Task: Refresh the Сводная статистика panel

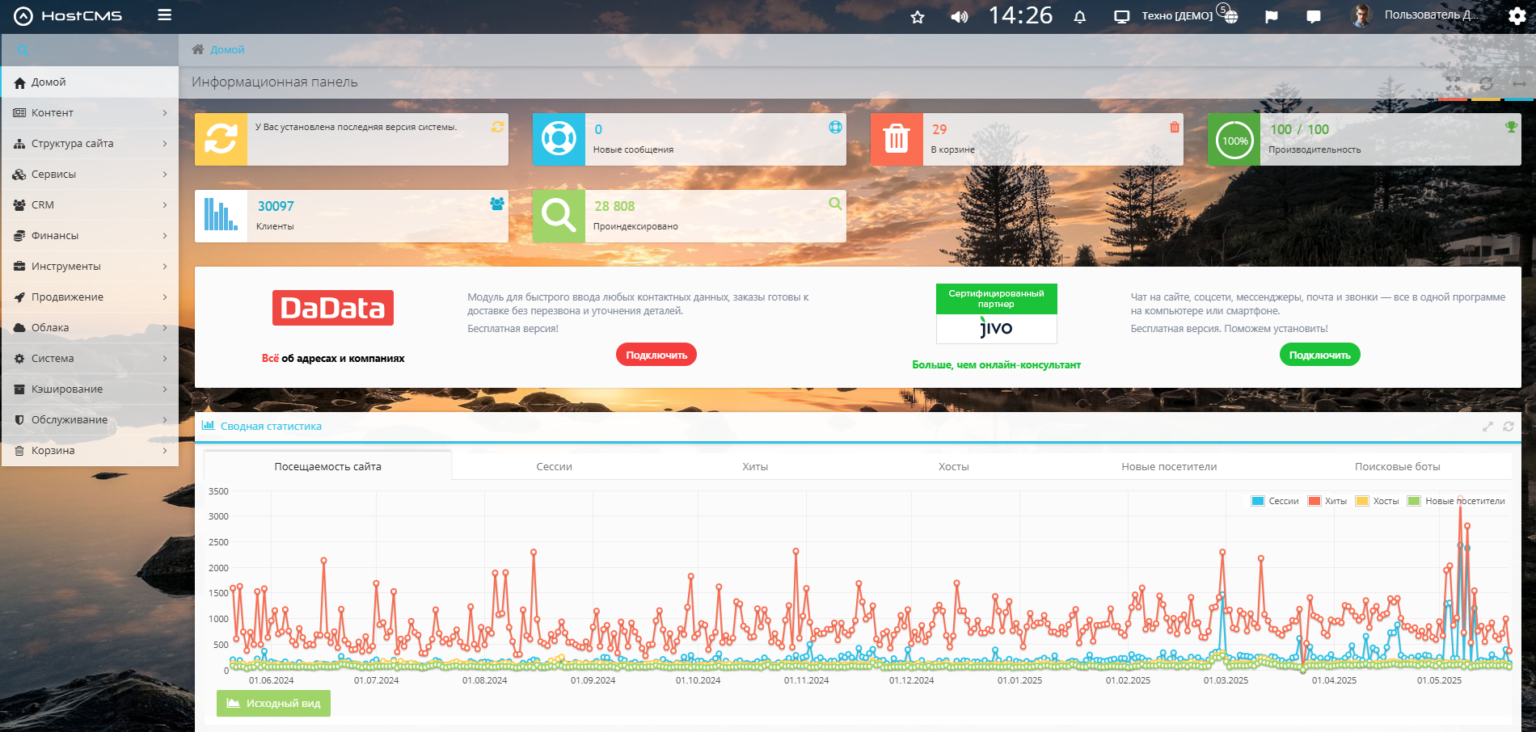Action: pos(1508,426)
